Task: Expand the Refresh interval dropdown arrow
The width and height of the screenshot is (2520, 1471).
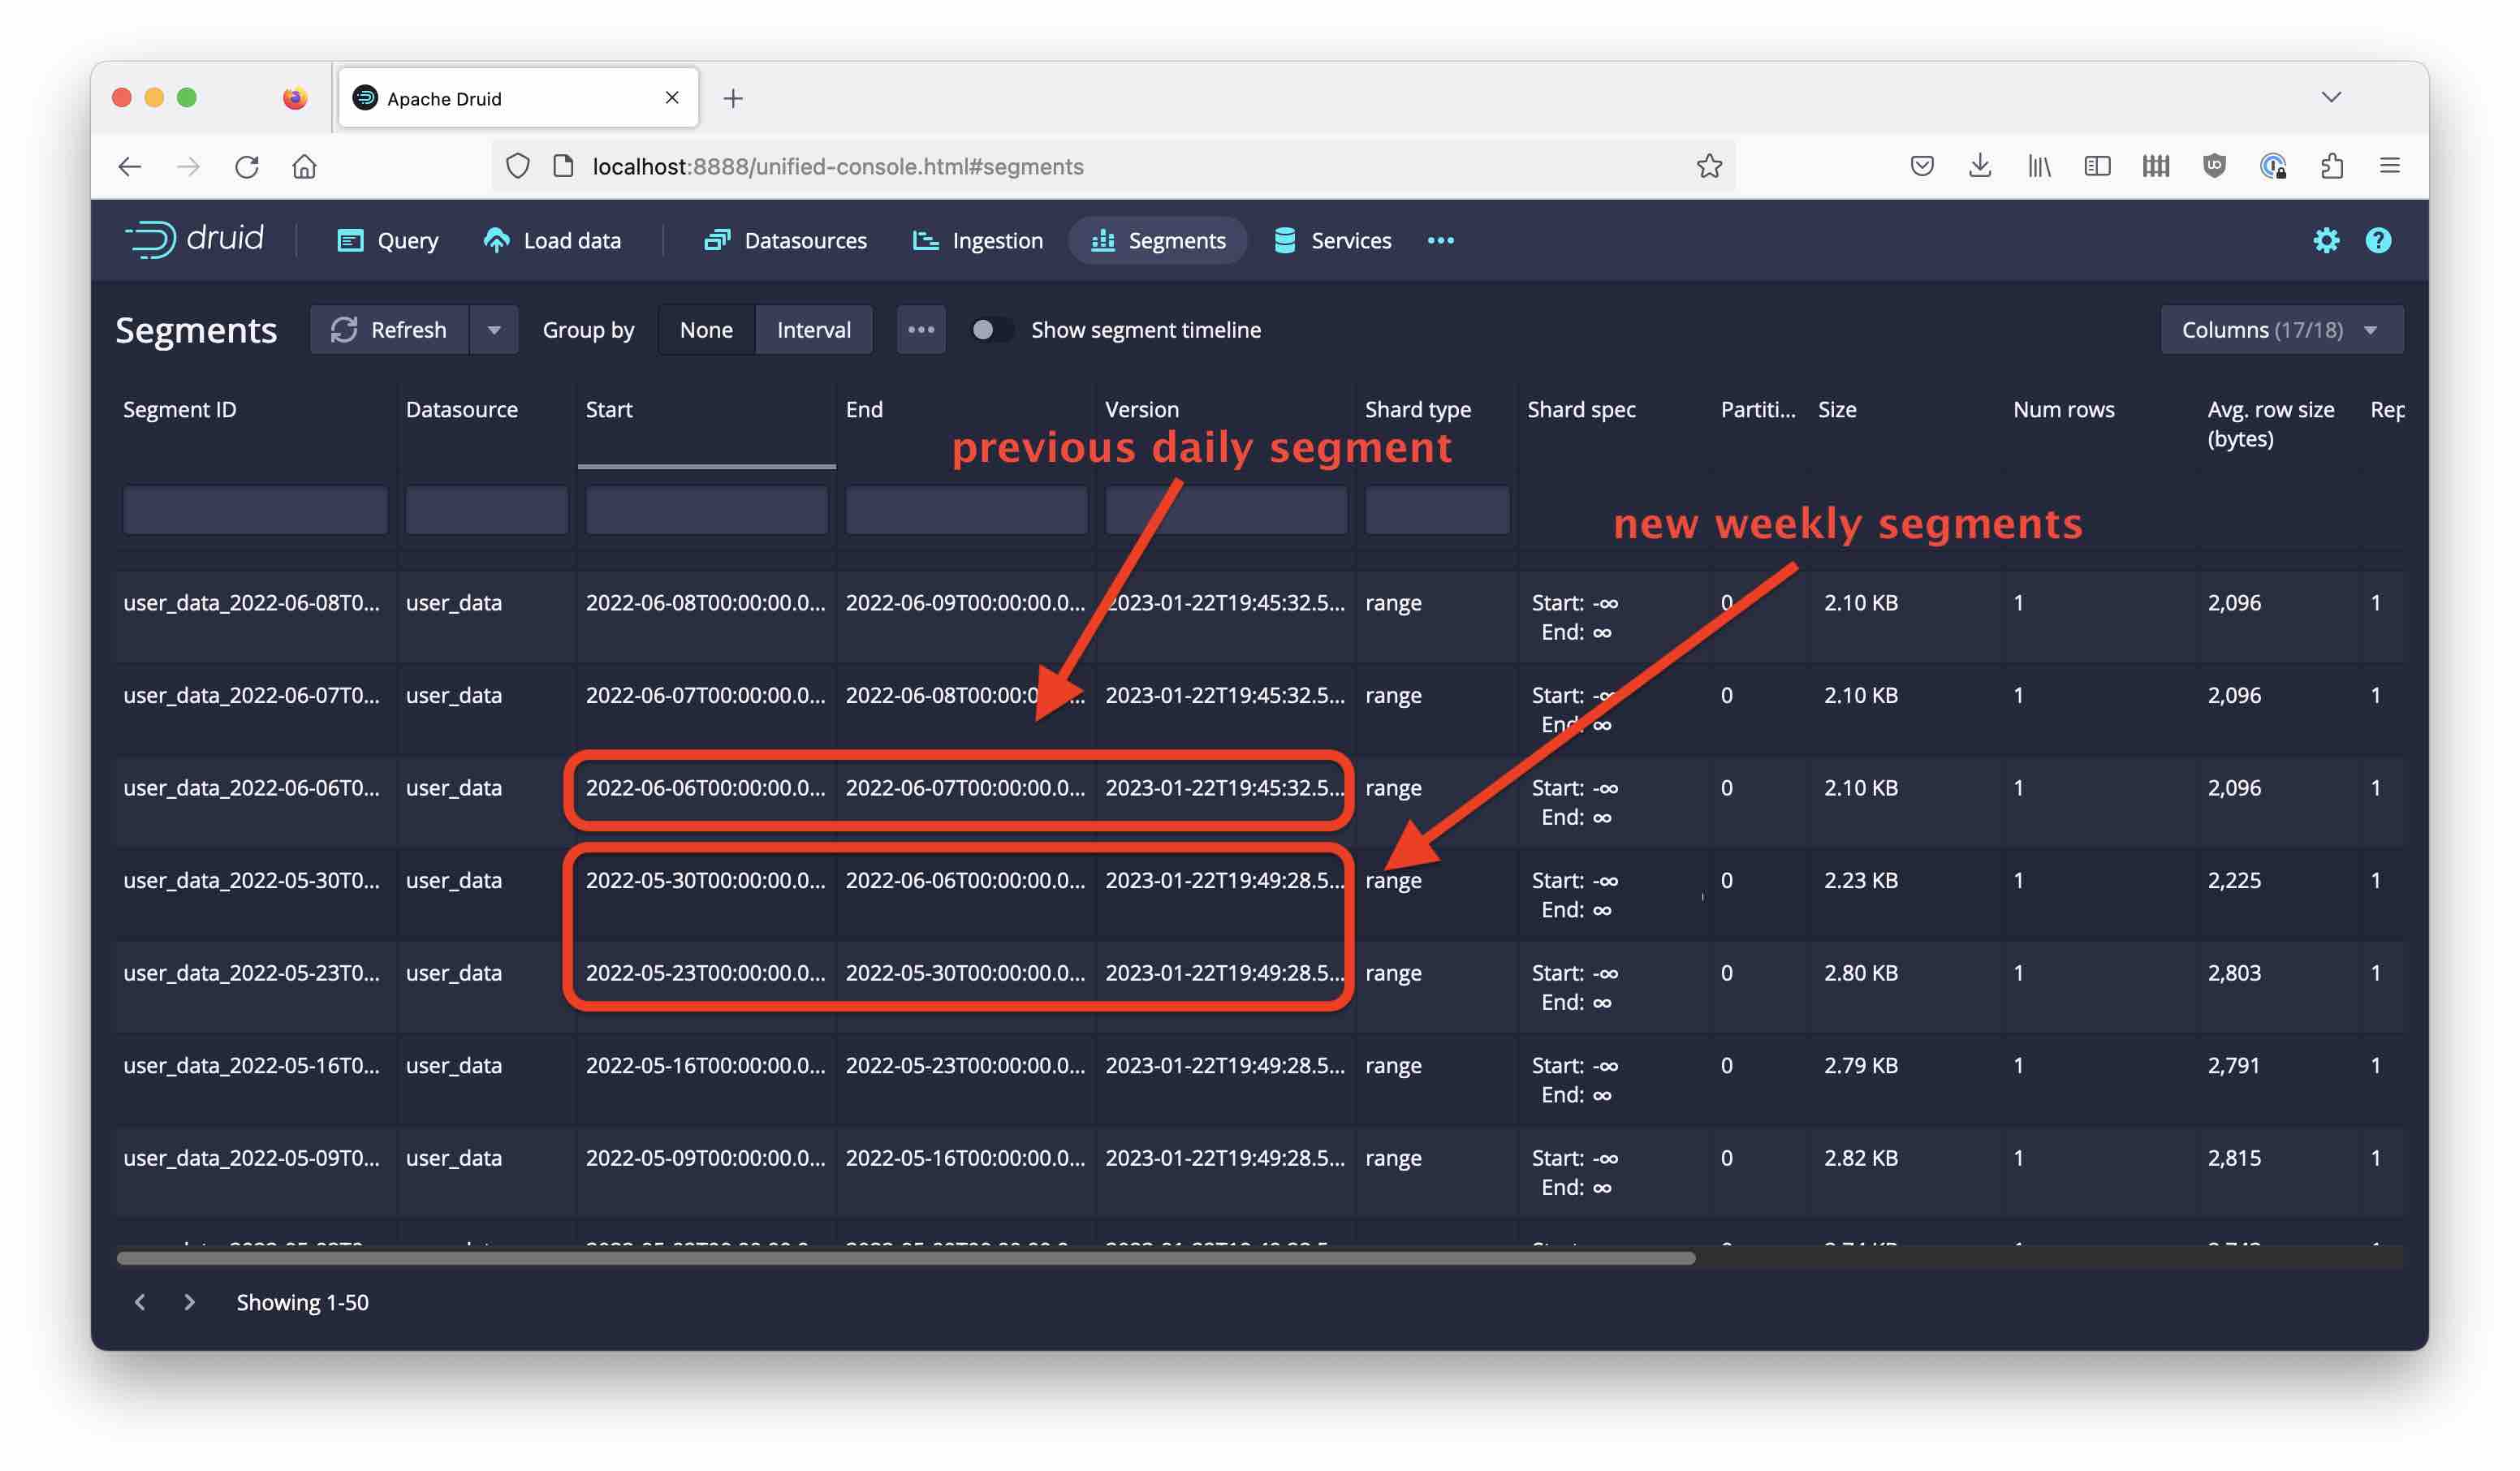Action: [494, 330]
